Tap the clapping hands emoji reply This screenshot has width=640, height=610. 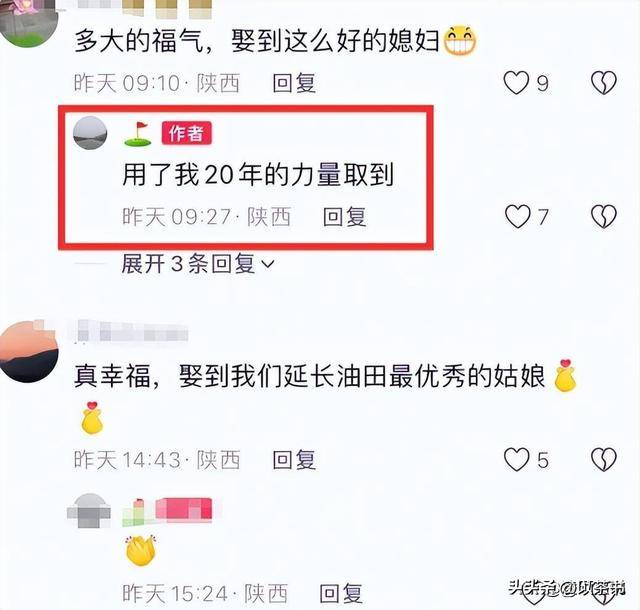coord(141,550)
